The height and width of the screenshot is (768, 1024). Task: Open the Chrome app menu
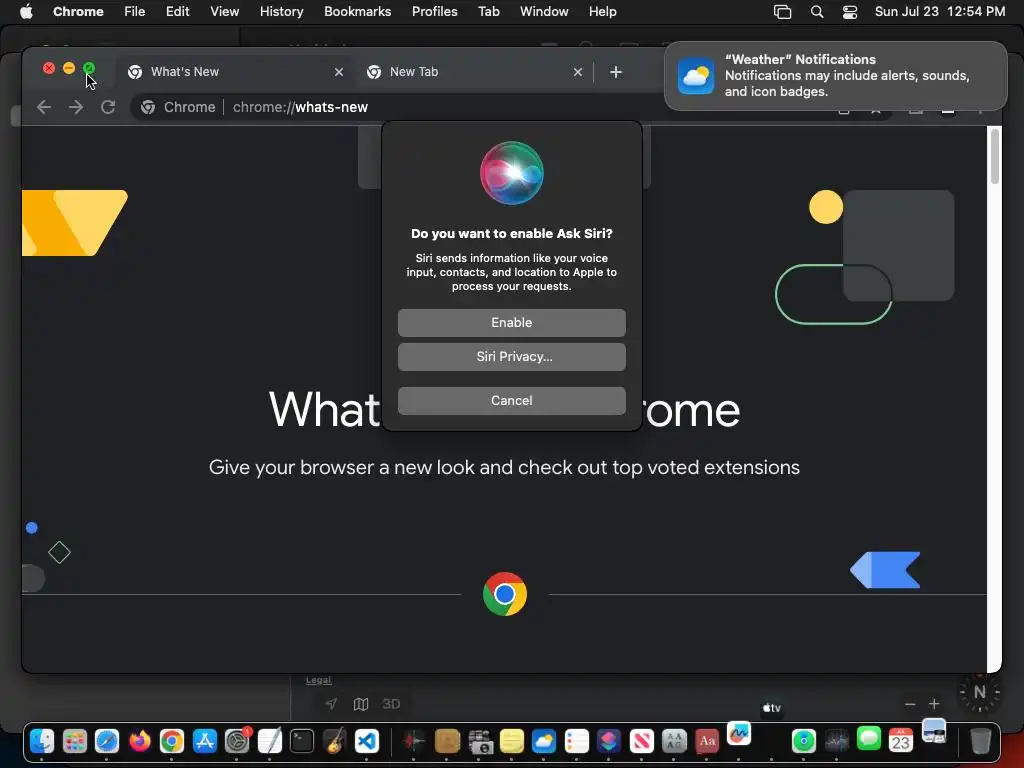[x=78, y=12]
